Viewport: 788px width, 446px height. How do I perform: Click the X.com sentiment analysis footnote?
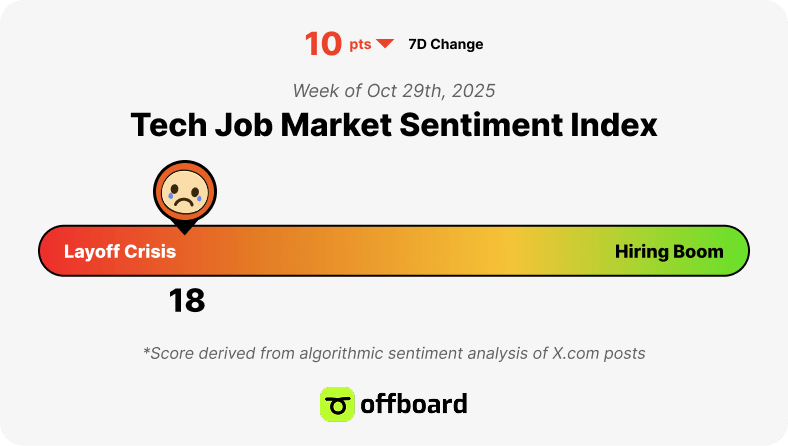tap(394, 353)
